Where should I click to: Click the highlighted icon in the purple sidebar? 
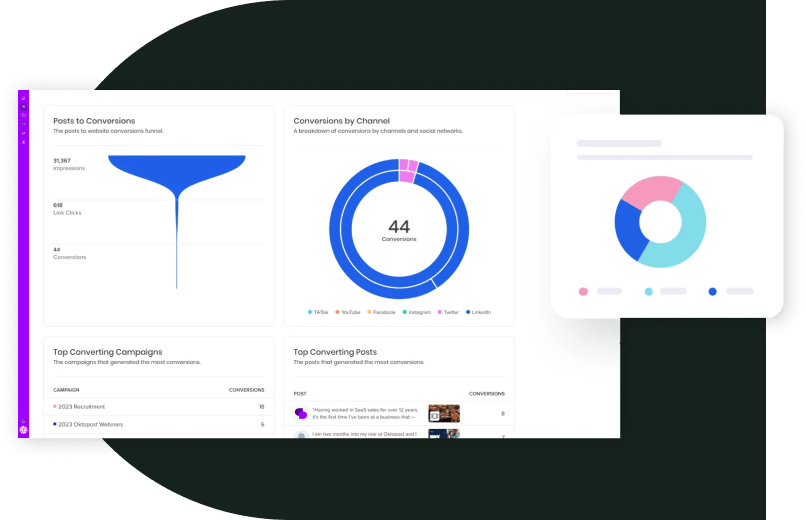point(23,106)
